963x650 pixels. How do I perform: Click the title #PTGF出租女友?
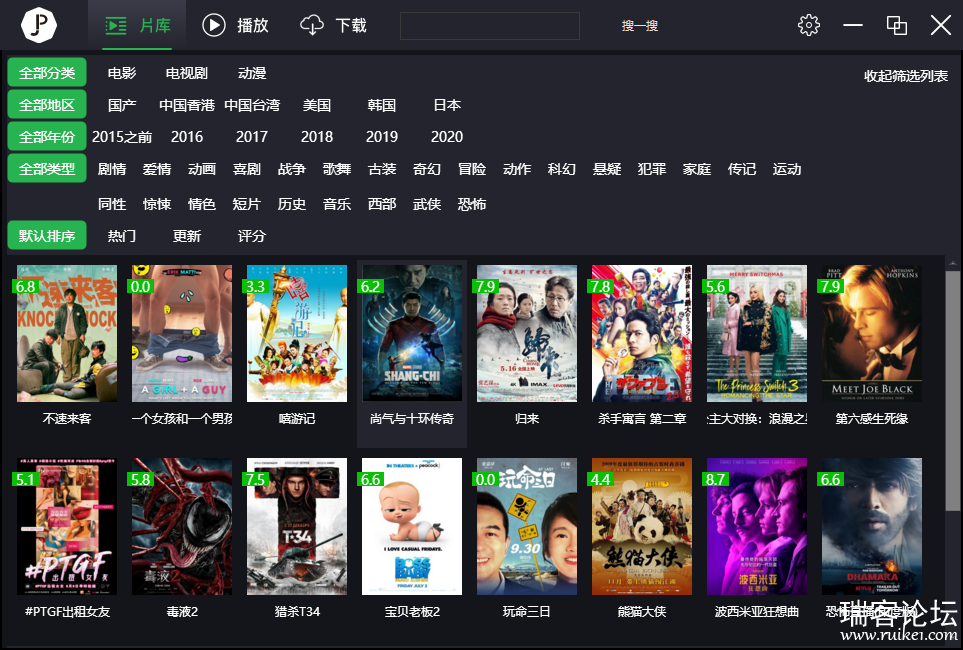pos(67,612)
